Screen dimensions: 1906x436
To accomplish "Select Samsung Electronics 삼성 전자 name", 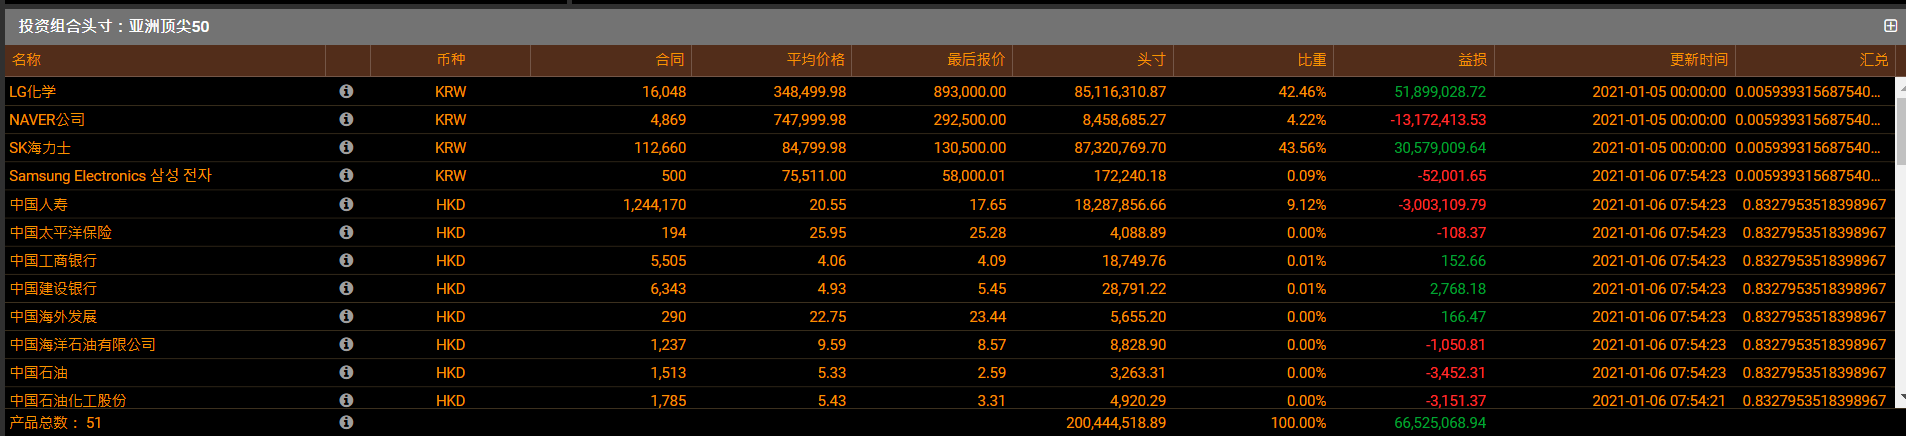I will tap(110, 175).
